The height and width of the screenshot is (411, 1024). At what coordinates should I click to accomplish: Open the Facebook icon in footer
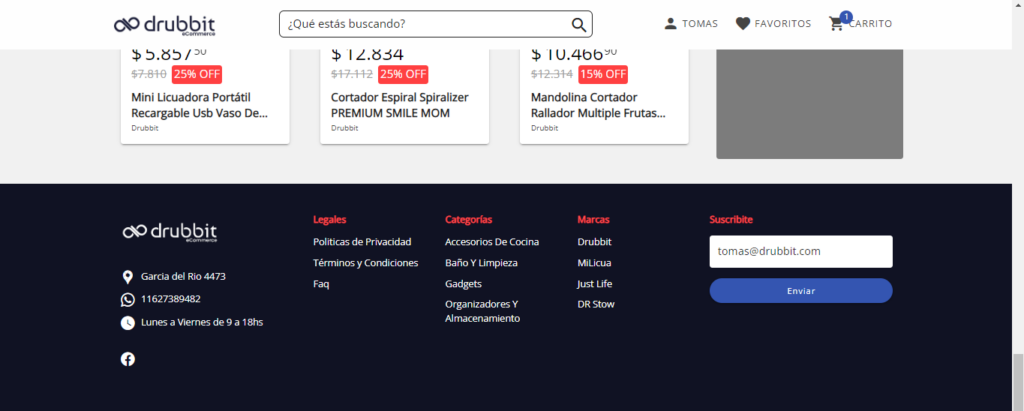128,359
